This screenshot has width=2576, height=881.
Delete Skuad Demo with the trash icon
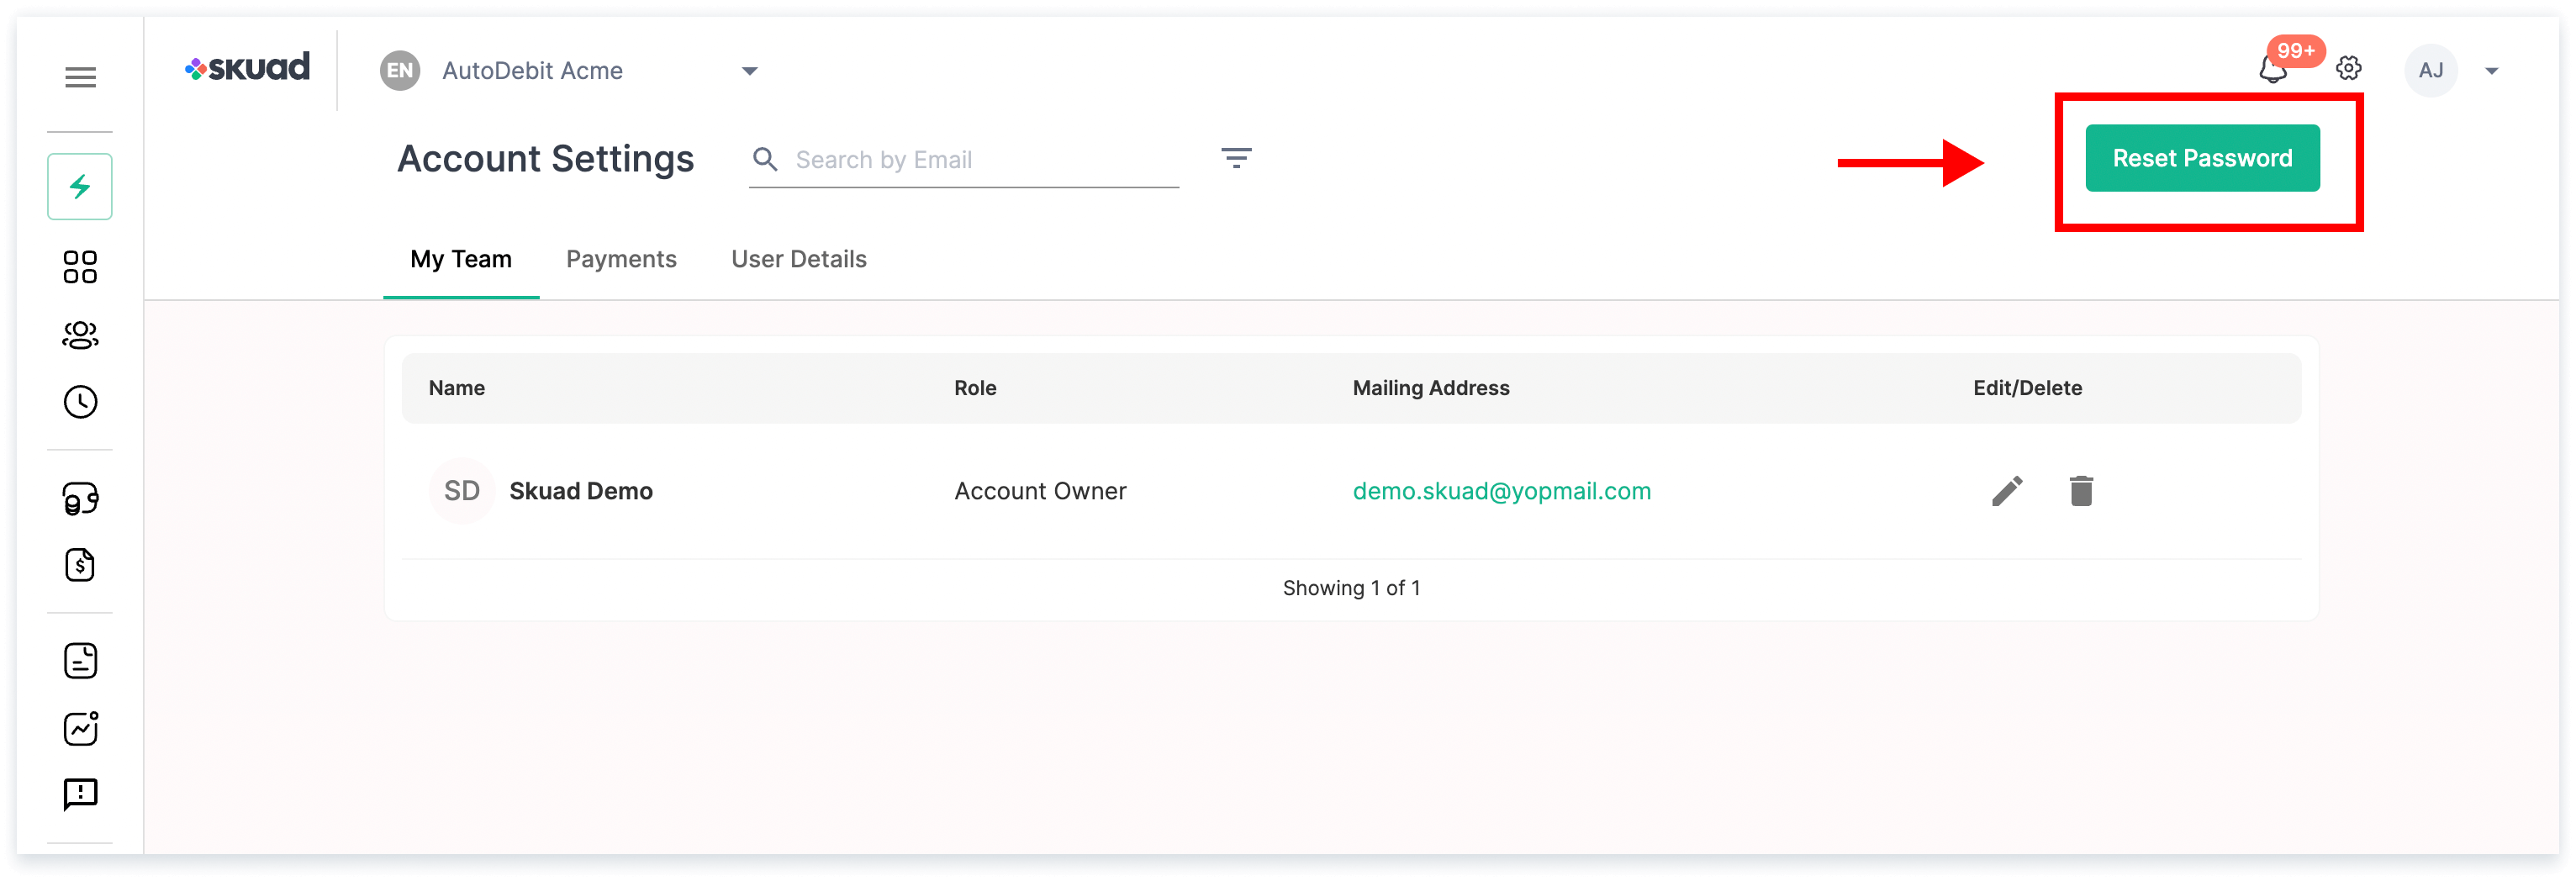2081,491
